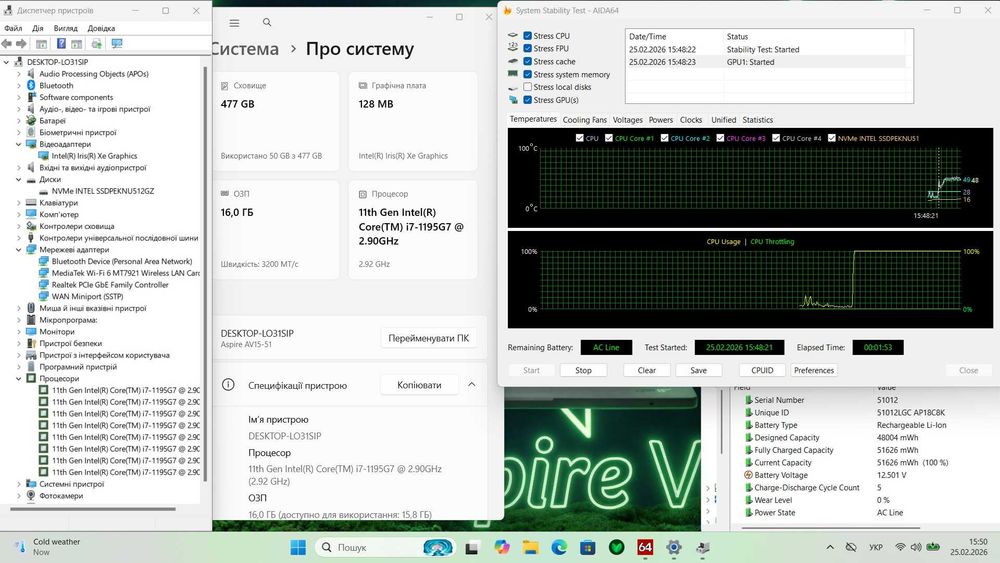Switch to AIDA64 taskbar icon
The image size is (1000, 563).
pos(645,547)
